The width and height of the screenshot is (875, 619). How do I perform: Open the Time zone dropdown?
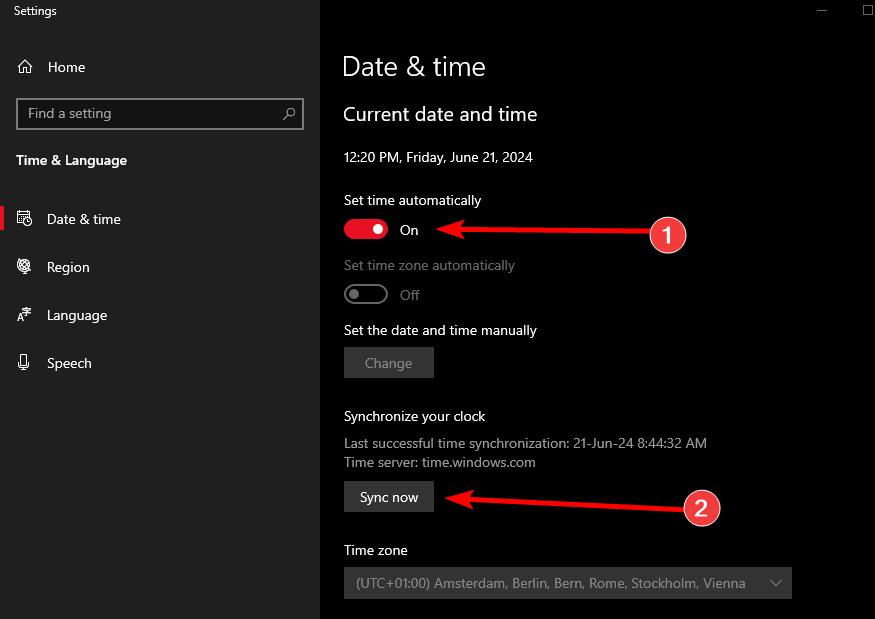pos(567,583)
